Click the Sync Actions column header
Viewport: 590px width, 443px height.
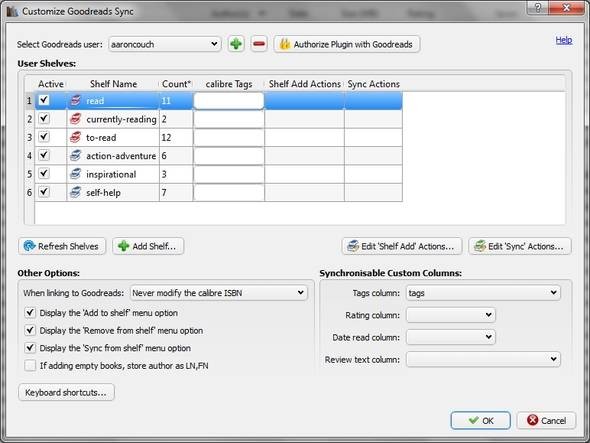pos(373,84)
